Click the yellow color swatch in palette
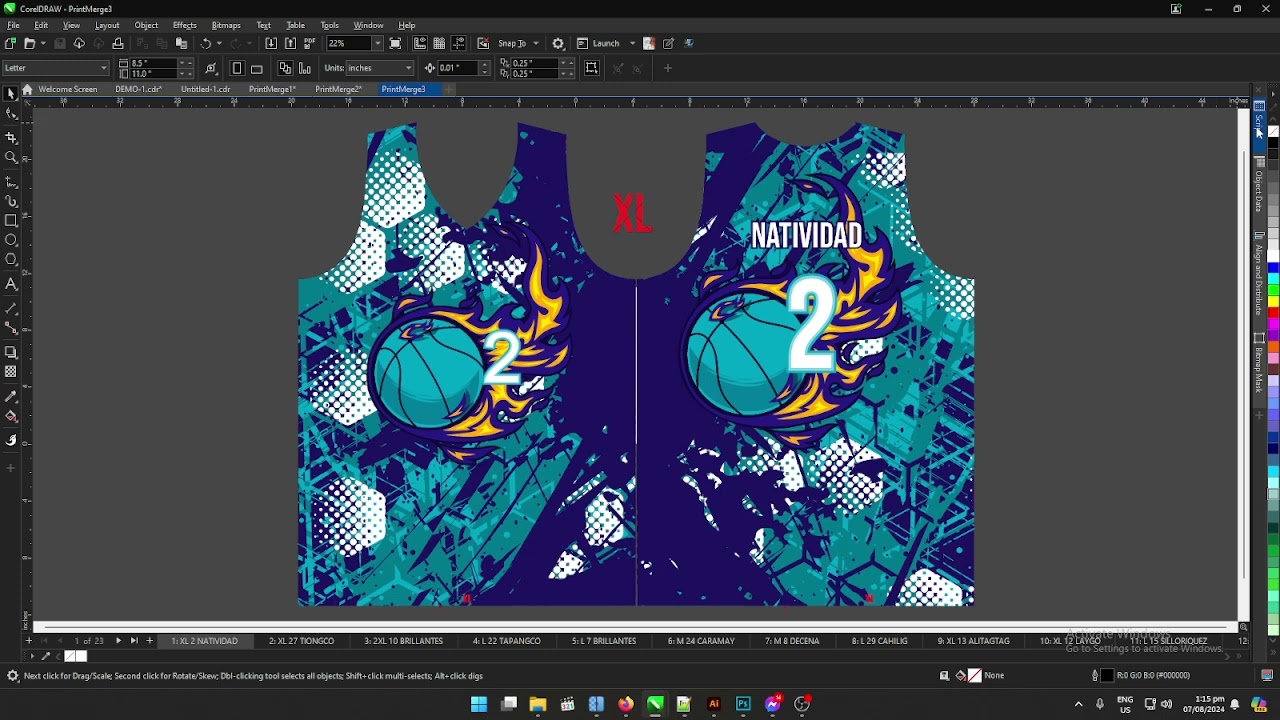The width and height of the screenshot is (1280, 720). point(1274,301)
